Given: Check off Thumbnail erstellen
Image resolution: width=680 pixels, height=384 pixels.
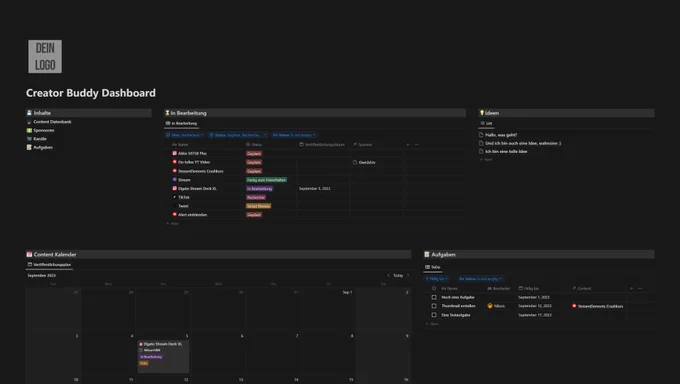Looking at the screenshot, I should point(434,306).
